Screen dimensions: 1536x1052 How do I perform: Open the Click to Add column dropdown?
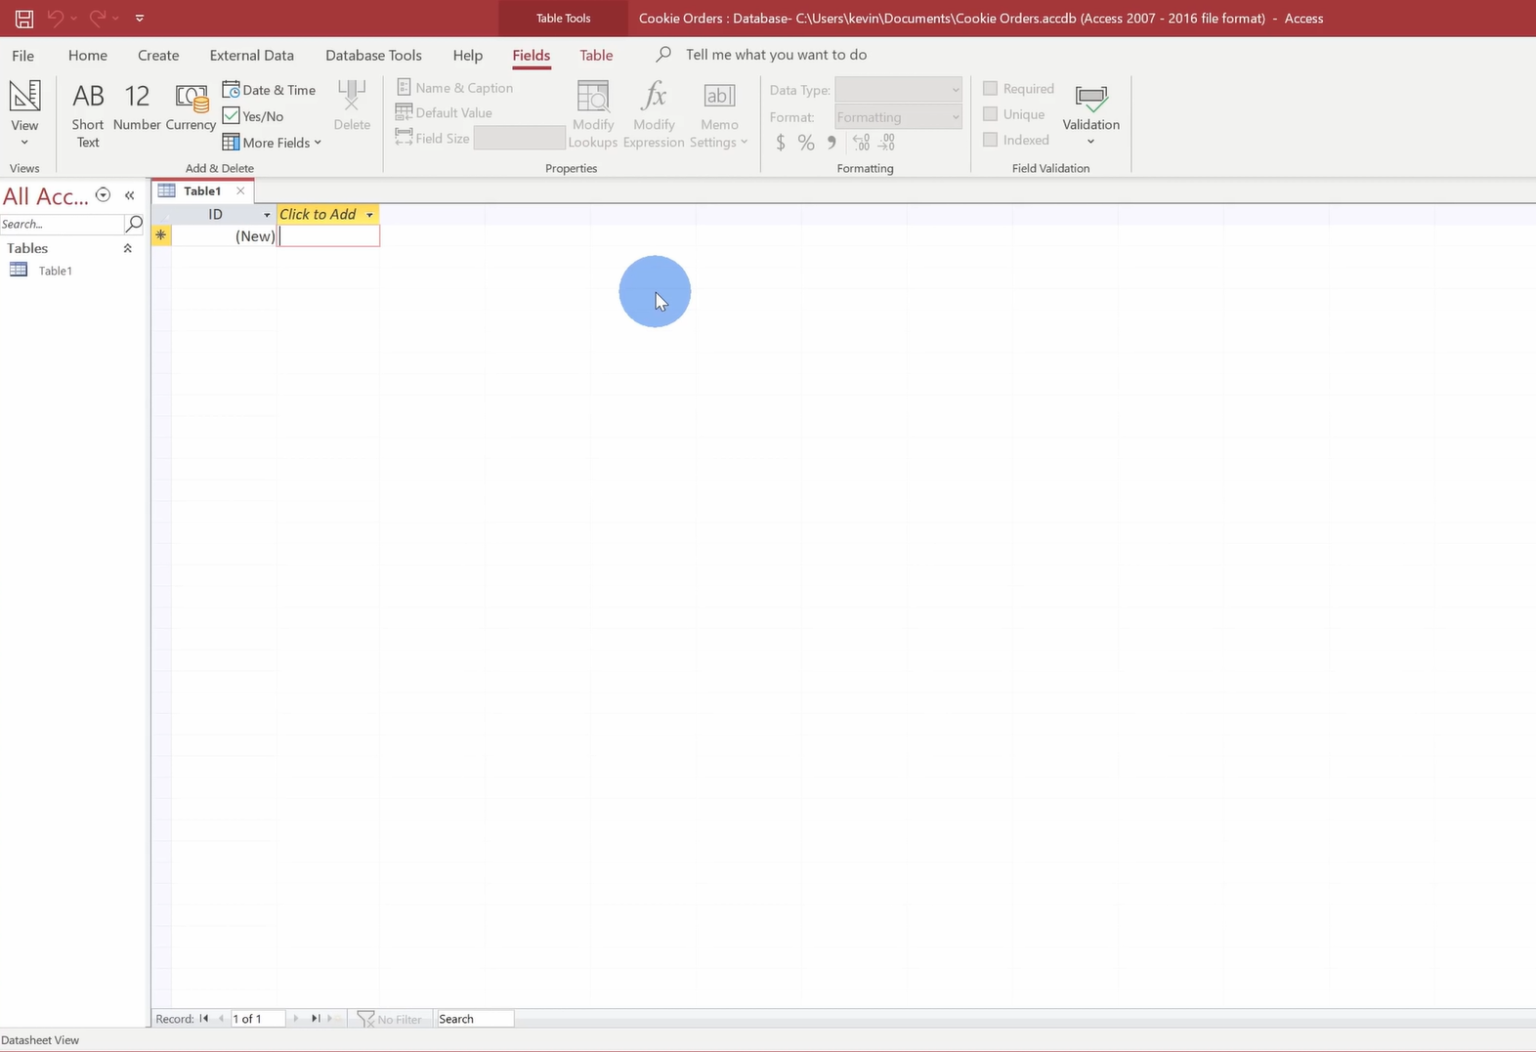point(369,214)
